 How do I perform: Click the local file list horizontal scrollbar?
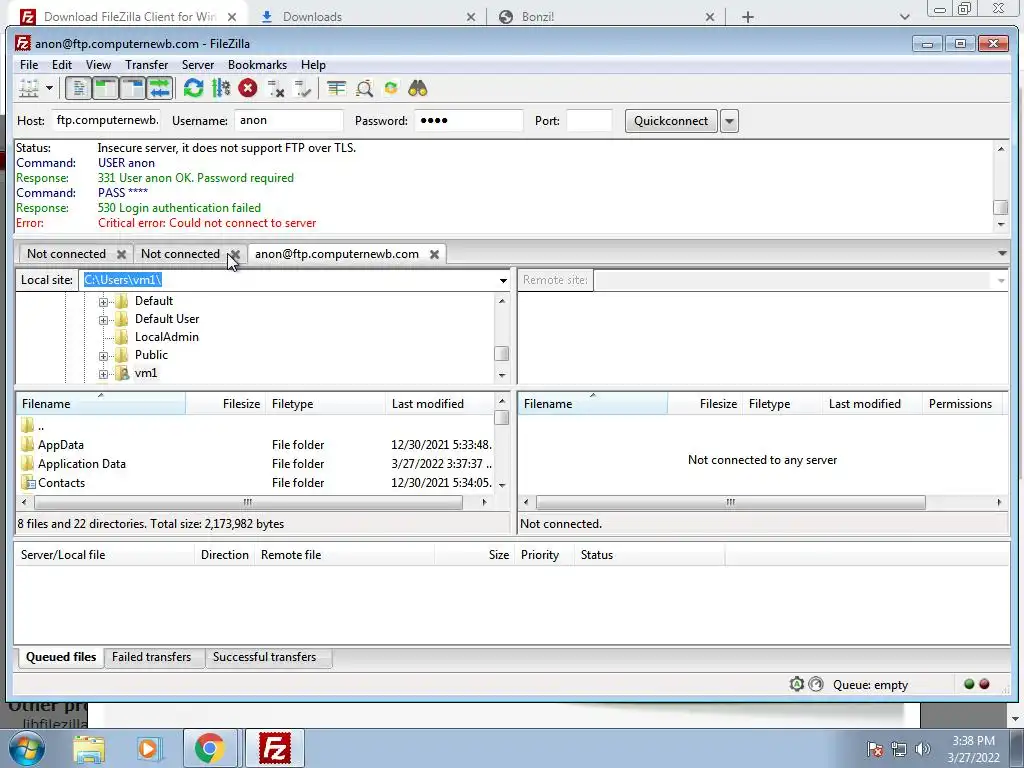pos(248,502)
